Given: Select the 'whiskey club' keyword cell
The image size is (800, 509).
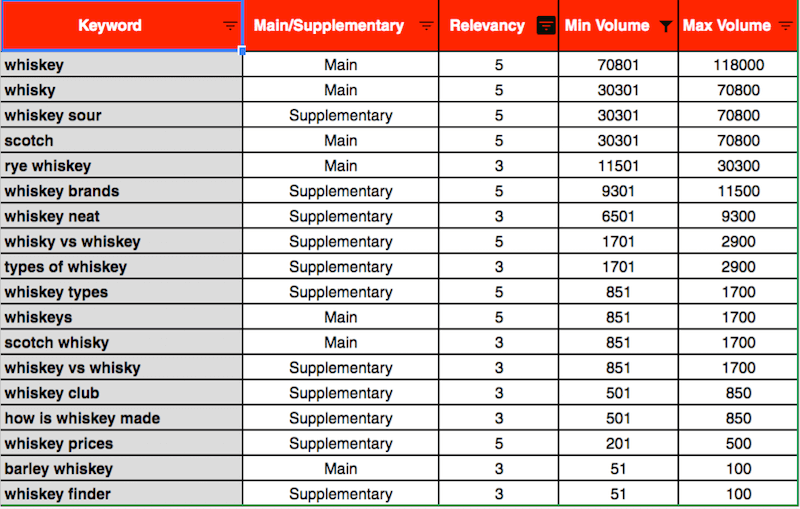Looking at the screenshot, I should [x=122, y=393].
